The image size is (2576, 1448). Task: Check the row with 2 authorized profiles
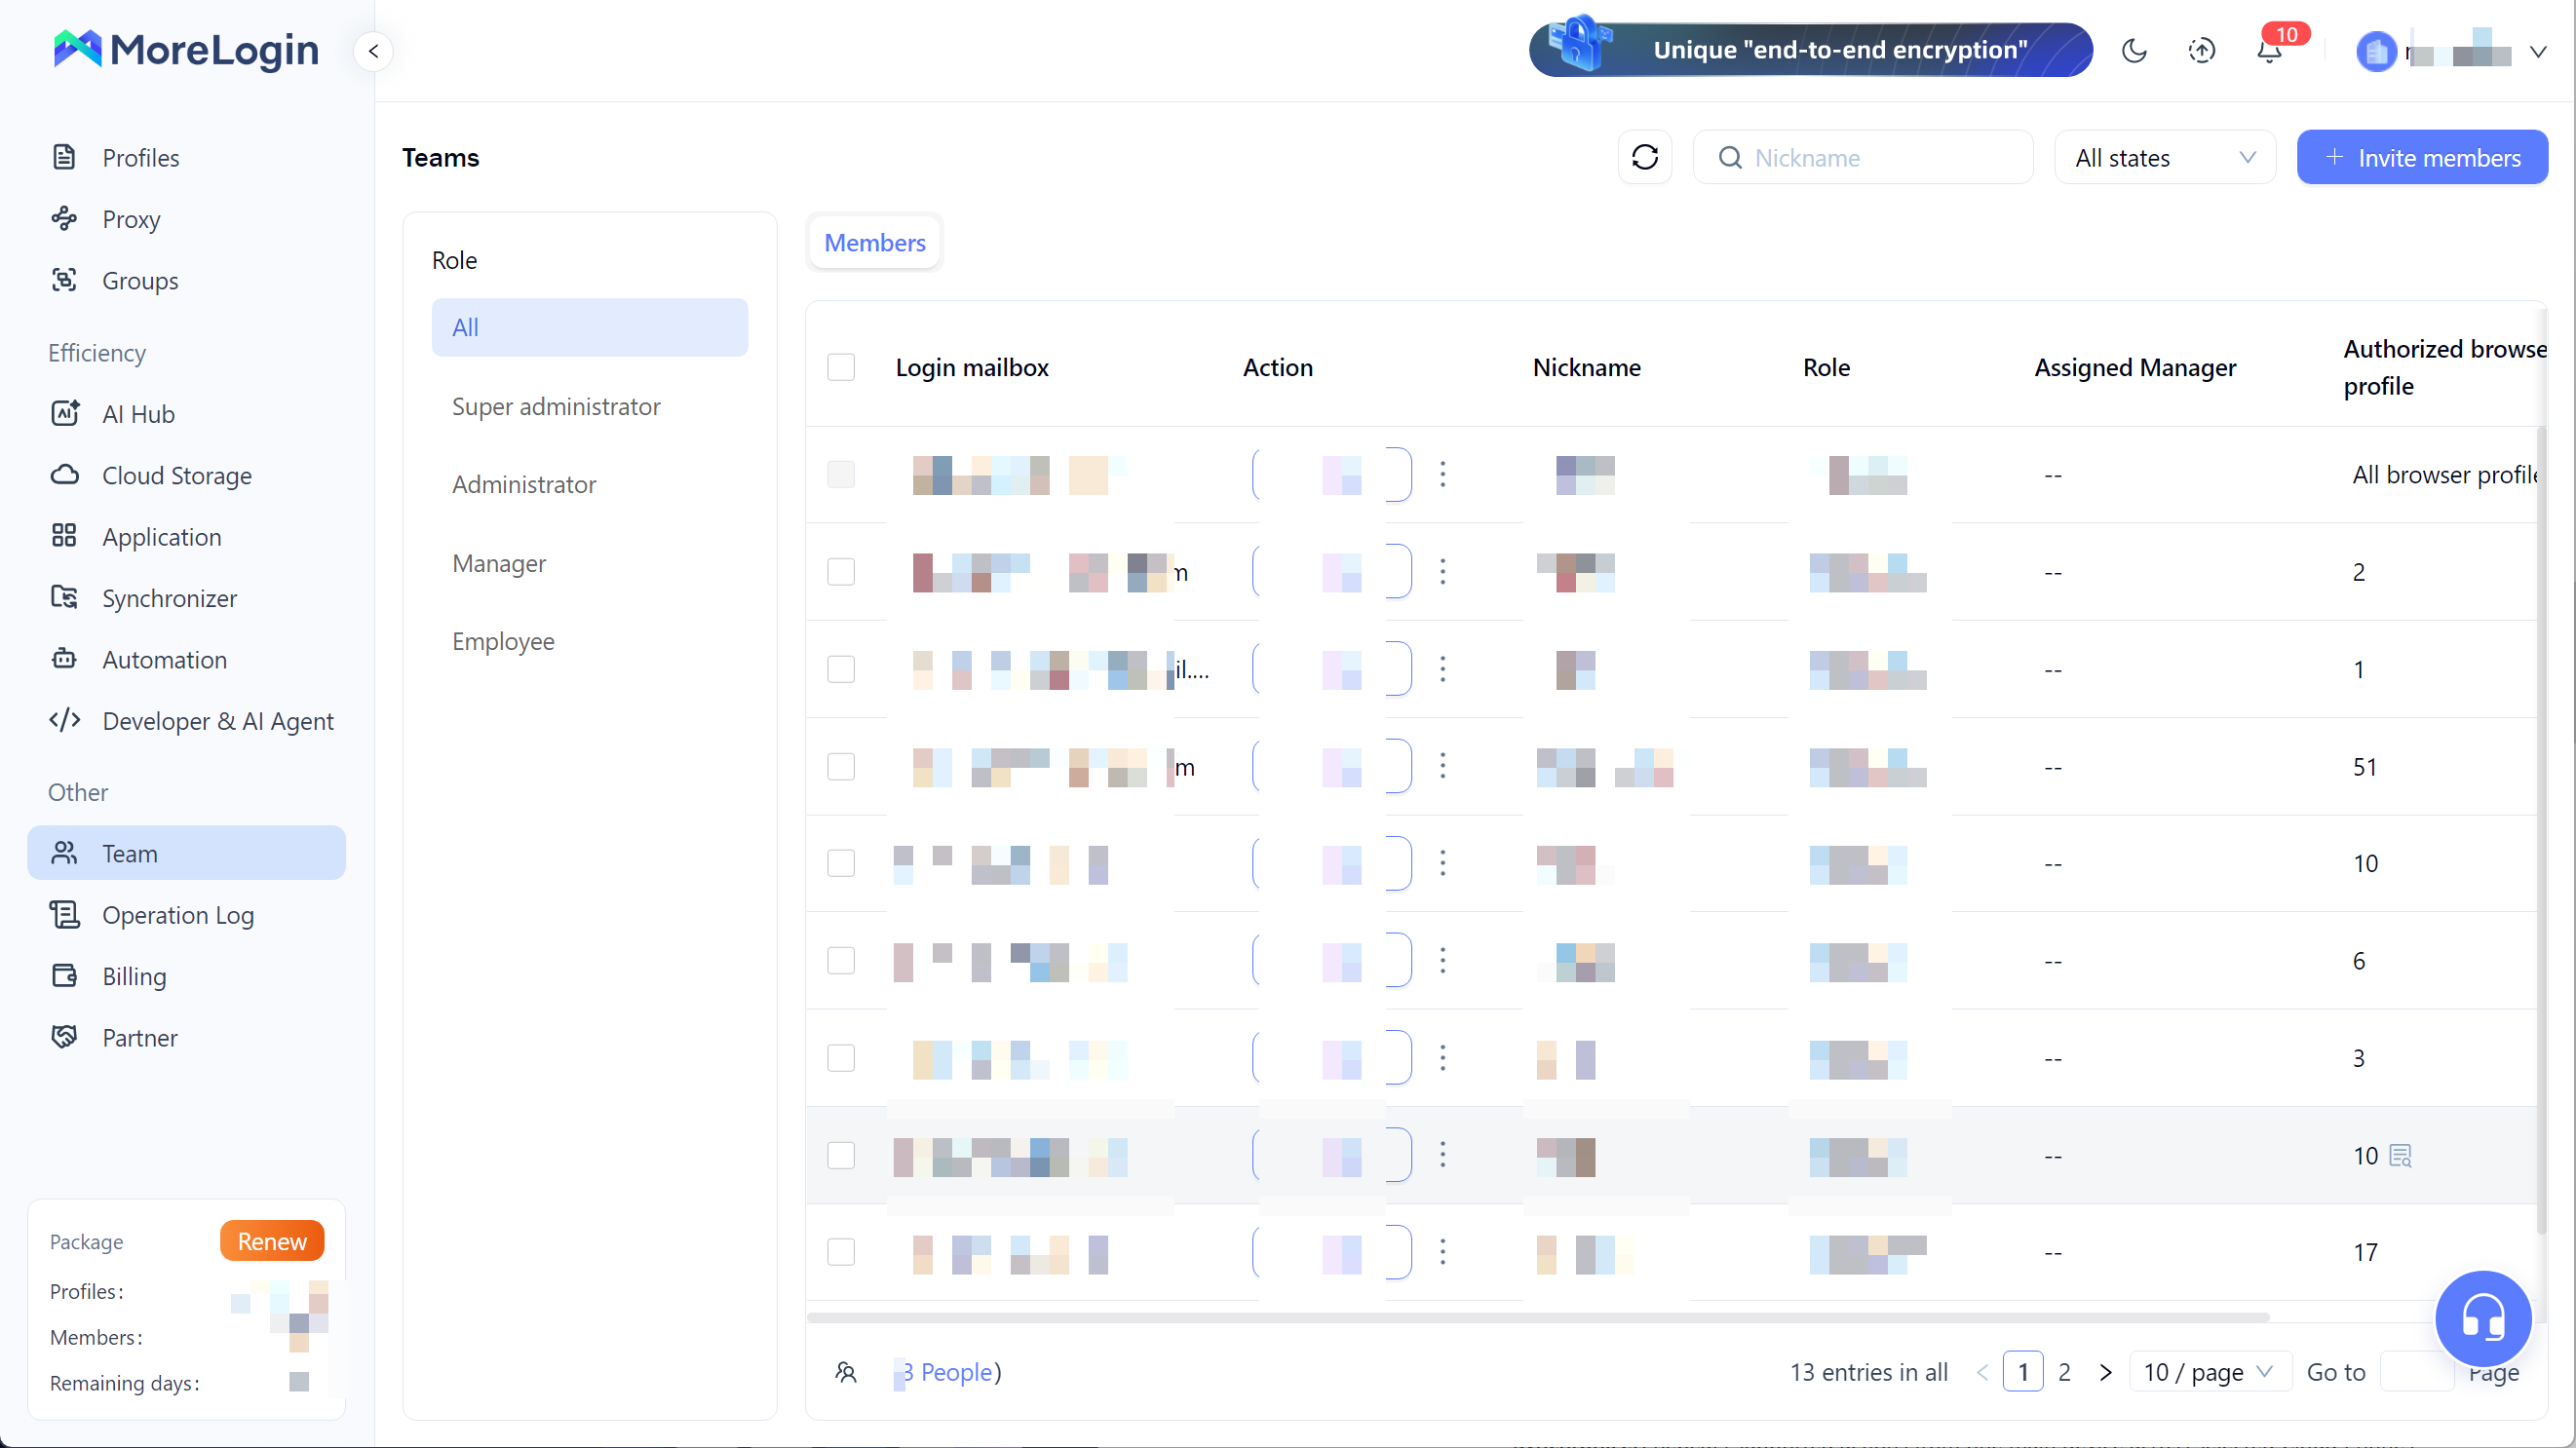click(841, 572)
